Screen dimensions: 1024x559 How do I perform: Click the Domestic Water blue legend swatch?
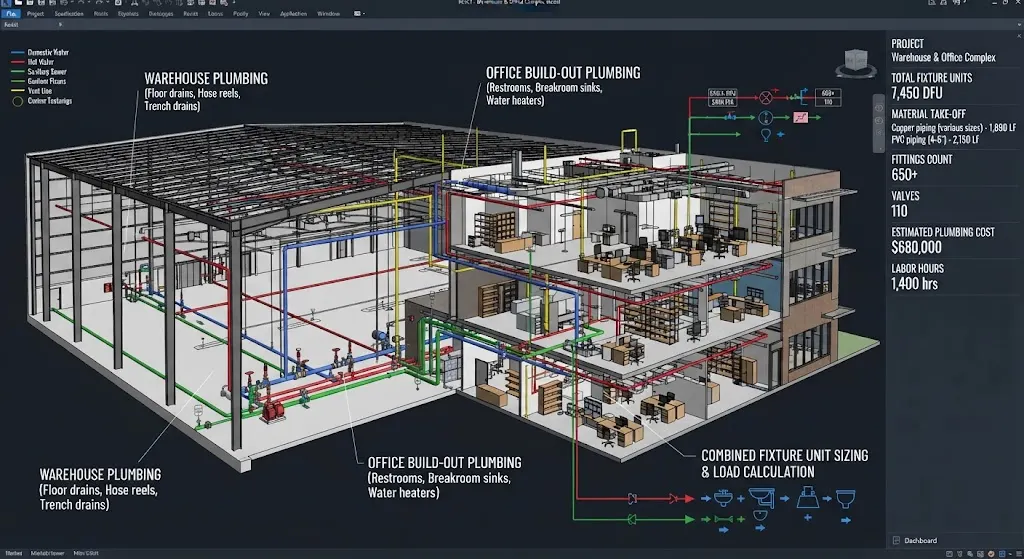pyautogui.click(x=18, y=52)
